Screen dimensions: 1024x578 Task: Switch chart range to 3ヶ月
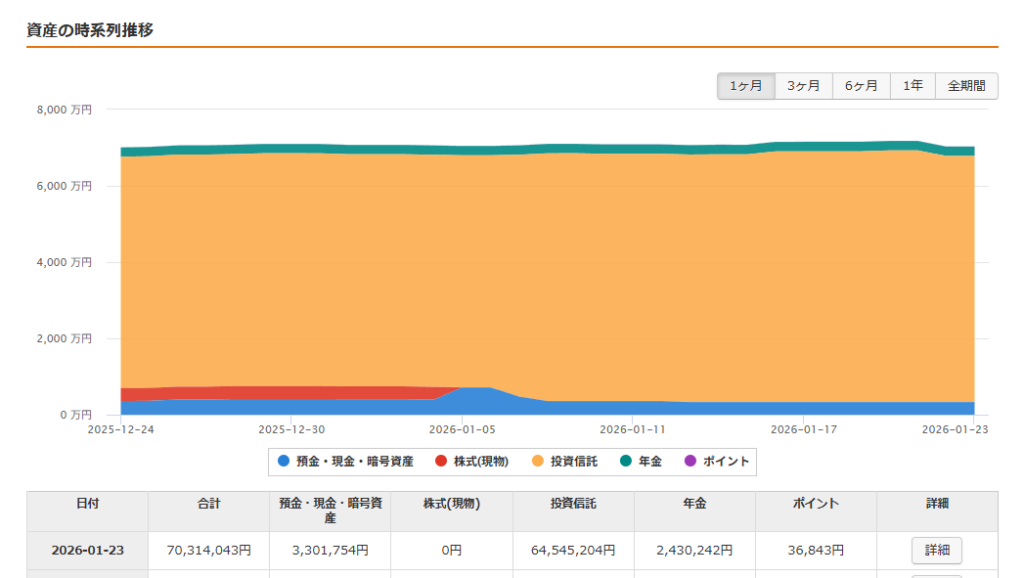click(803, 86)
